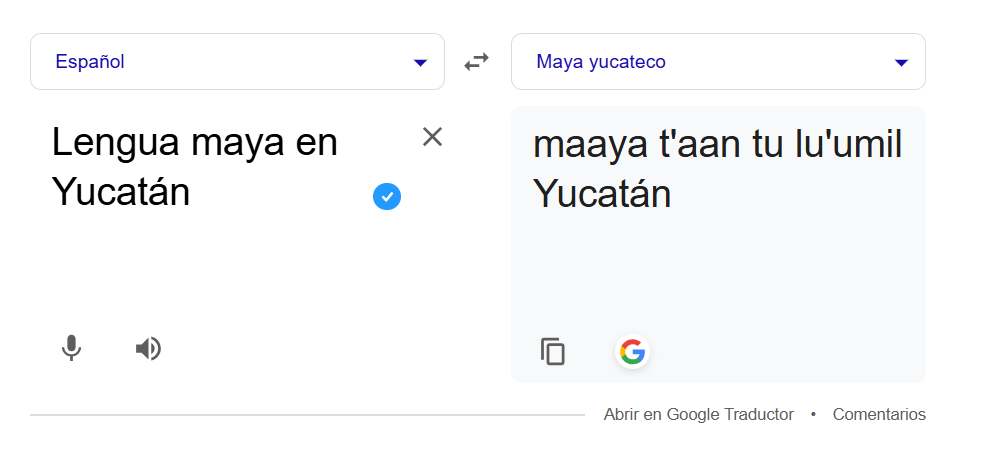Expand the Maya yucateco dropdown arrow
The width and height of the screenshot is (989, 456).
(x=901, y=63)
